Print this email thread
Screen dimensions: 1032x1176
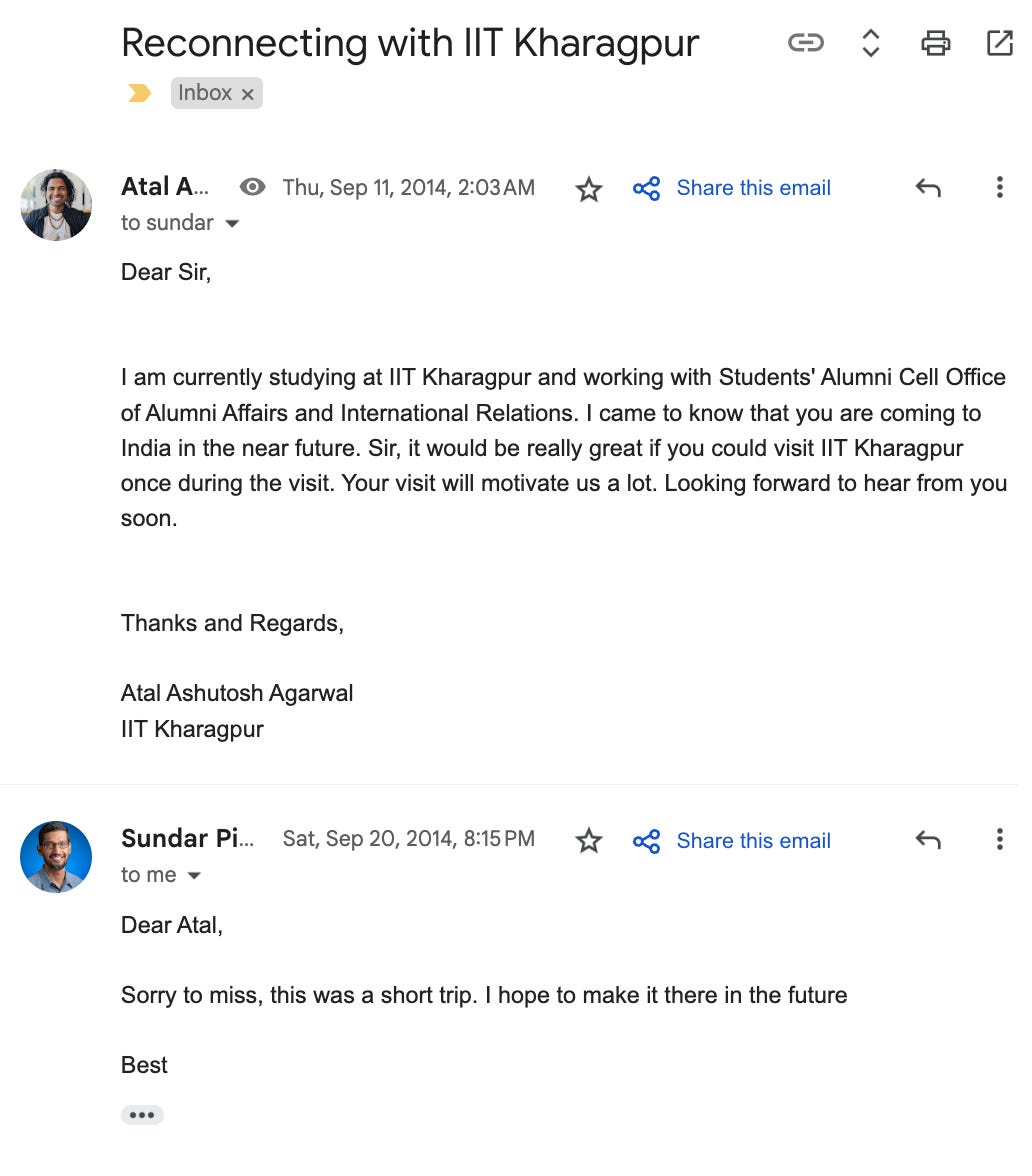pos(935,43)
